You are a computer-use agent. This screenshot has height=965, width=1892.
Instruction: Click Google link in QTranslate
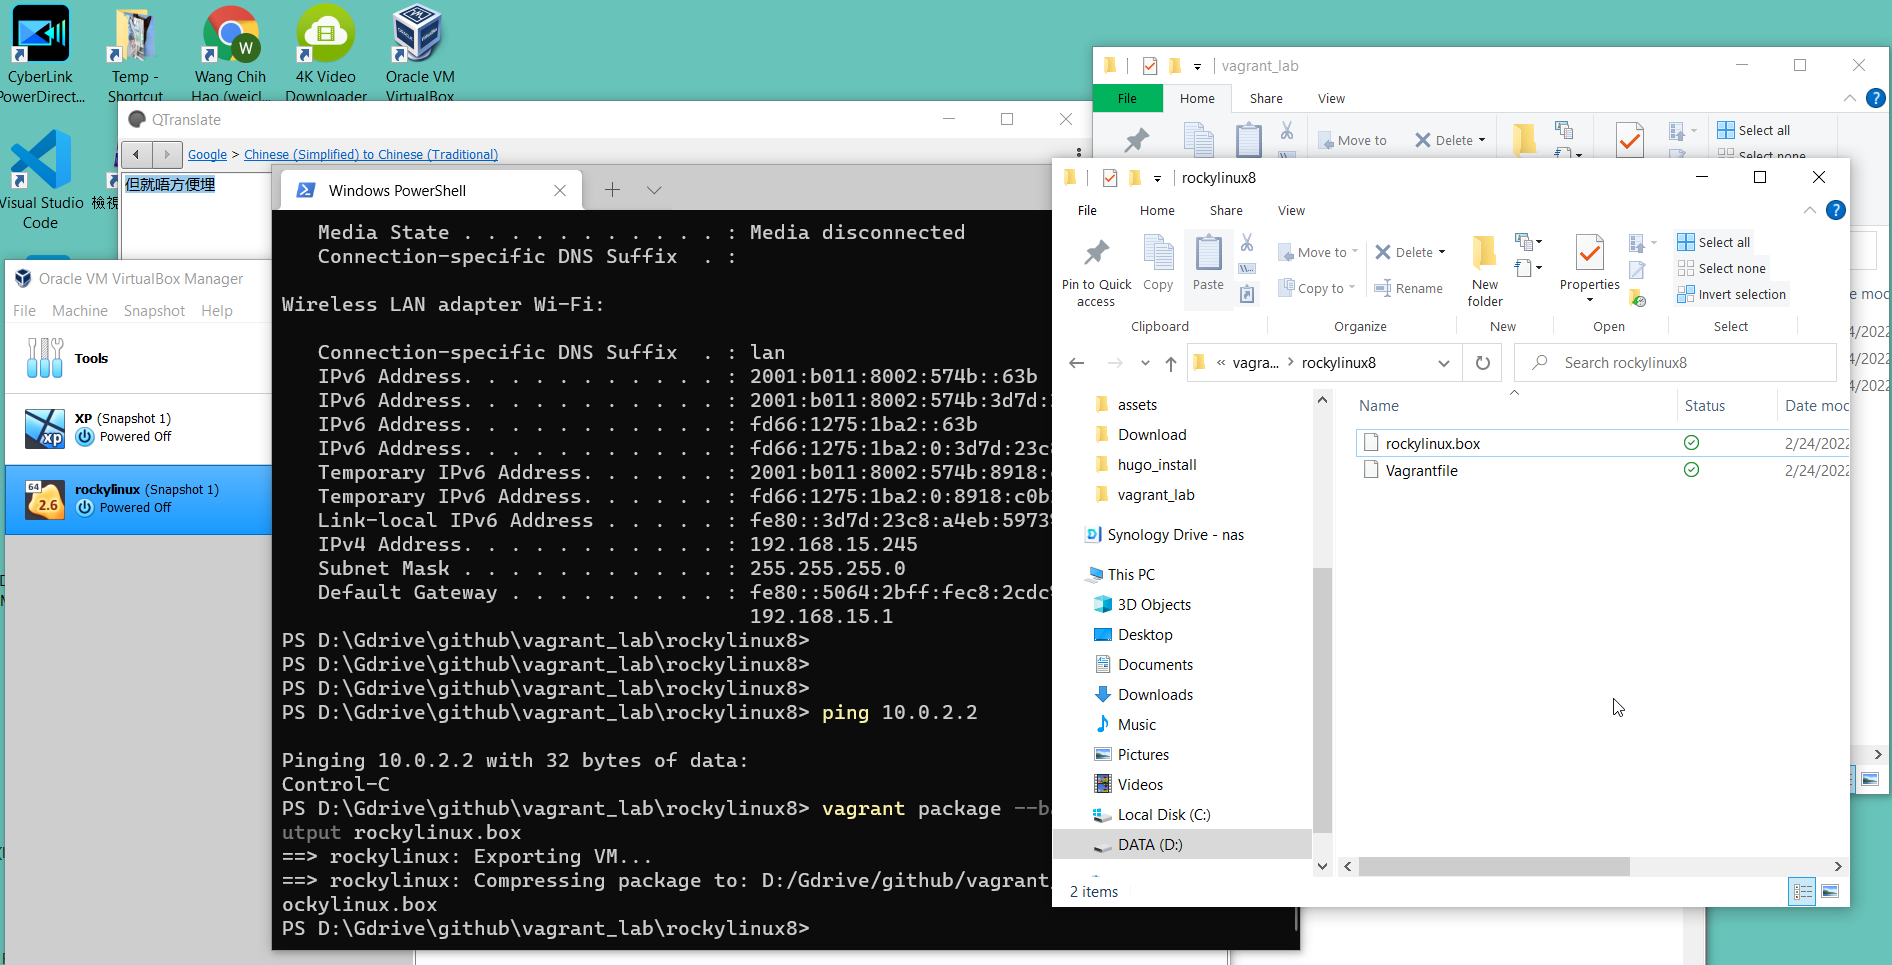tap(207, 154)
